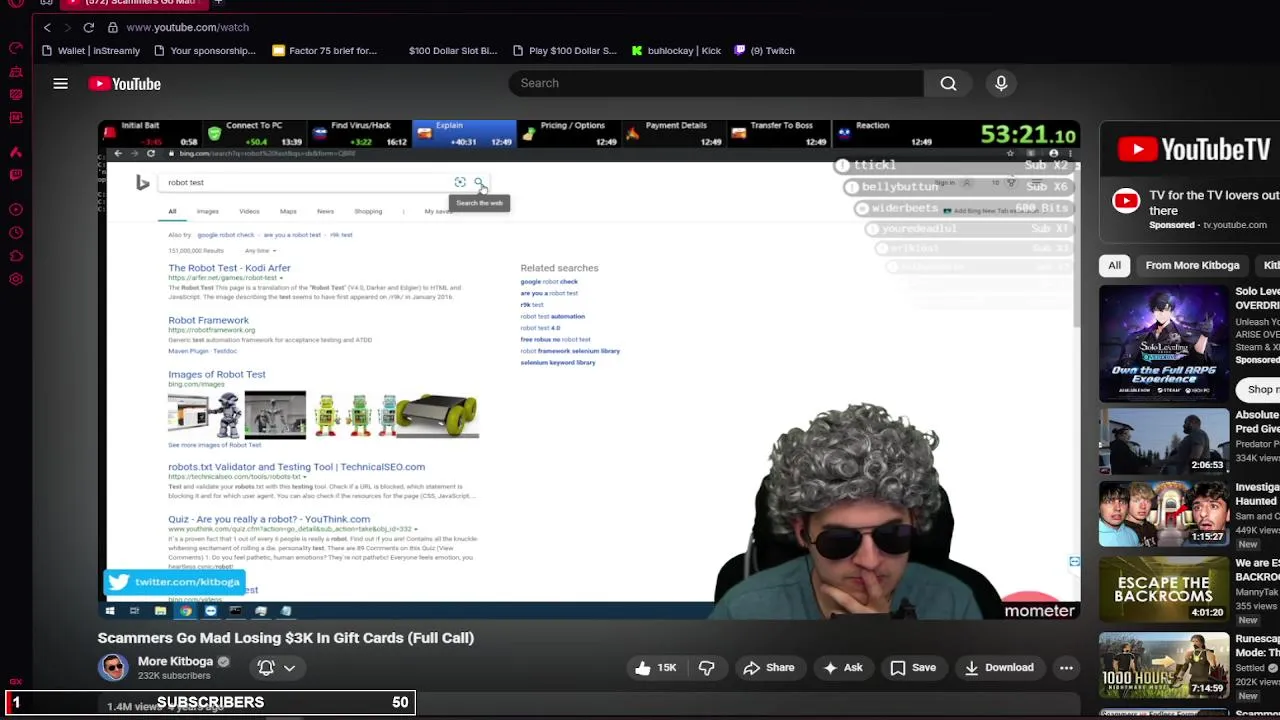Open buhlockay | Kick bookmark
This screenshot has width=1280, height=720.
tap(676, 51)
